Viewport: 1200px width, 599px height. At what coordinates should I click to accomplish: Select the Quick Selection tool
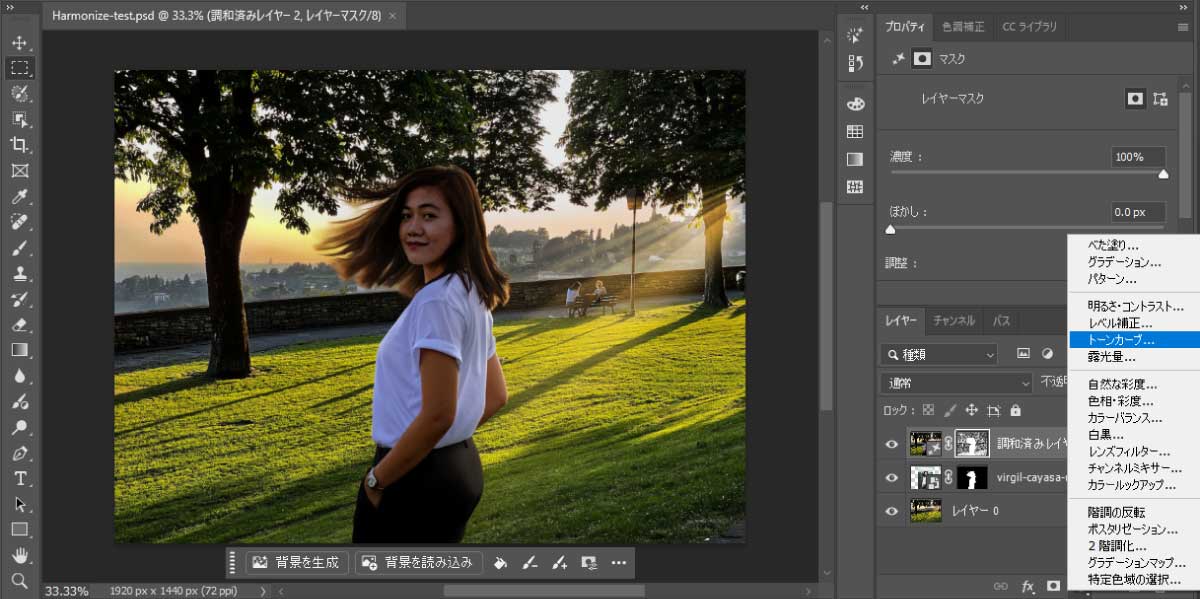19,93
